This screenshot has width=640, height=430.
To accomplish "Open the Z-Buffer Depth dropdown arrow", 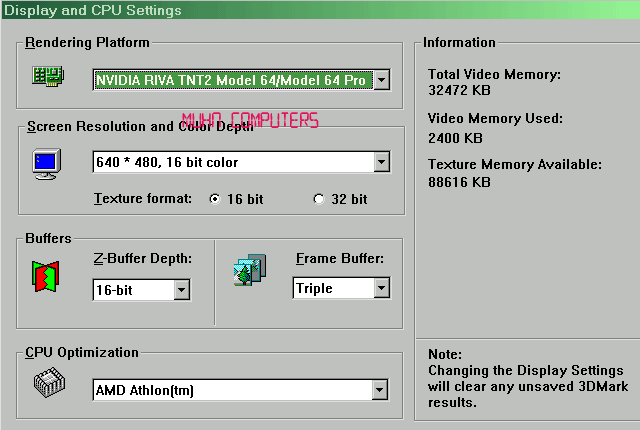I will 182,290.
